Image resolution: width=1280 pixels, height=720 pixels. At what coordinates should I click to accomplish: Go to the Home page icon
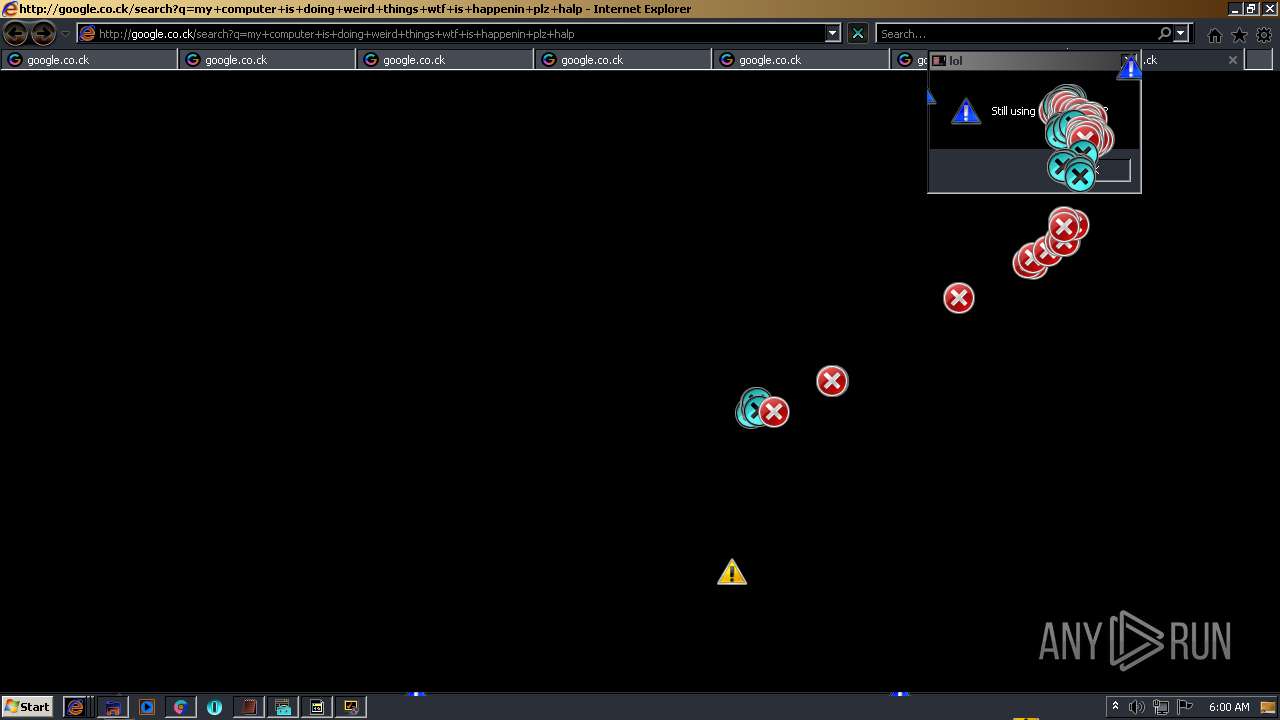[x=1214, y=35]
